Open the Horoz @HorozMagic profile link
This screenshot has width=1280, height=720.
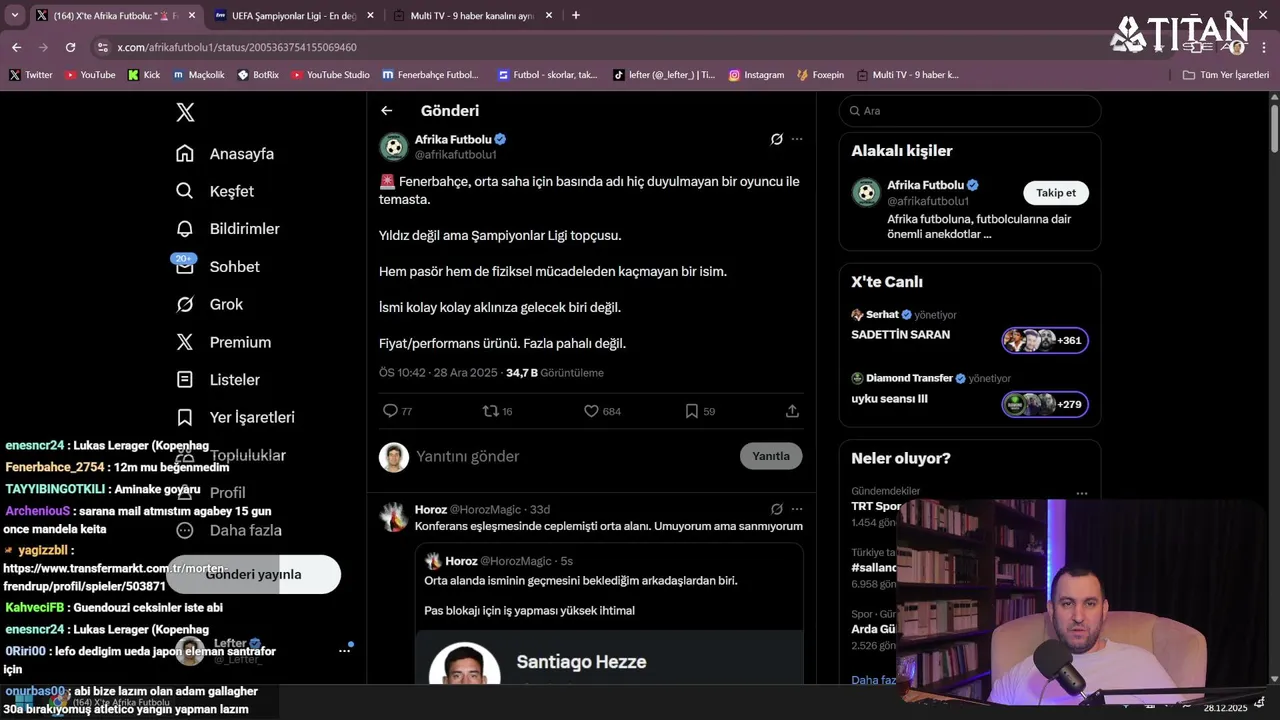click(x=469, y=509)
